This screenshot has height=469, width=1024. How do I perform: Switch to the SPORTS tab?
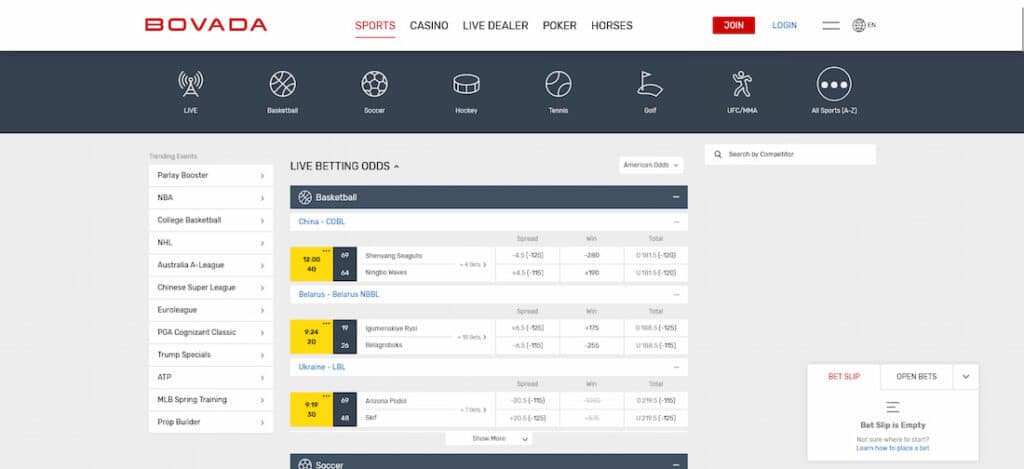click(x=375, y=25)
